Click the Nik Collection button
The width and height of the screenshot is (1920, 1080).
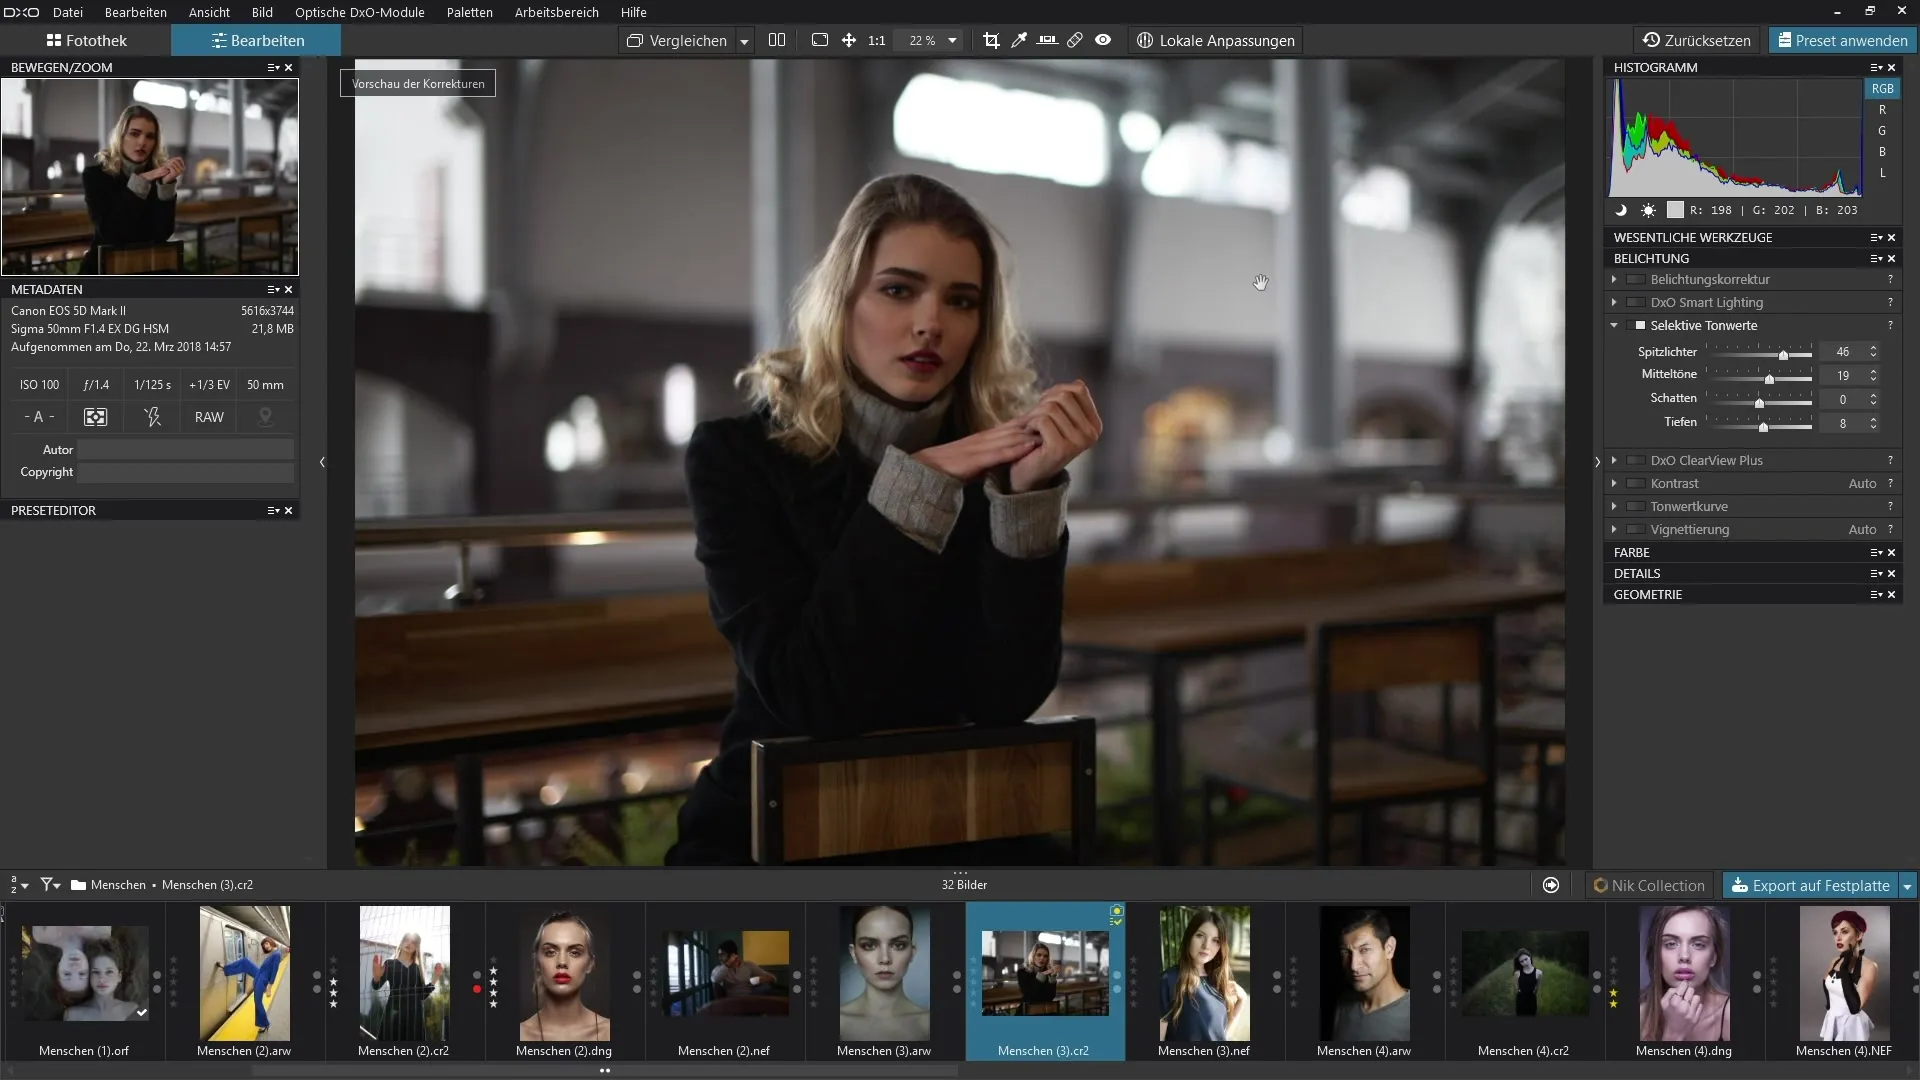tap(1649, 885)
